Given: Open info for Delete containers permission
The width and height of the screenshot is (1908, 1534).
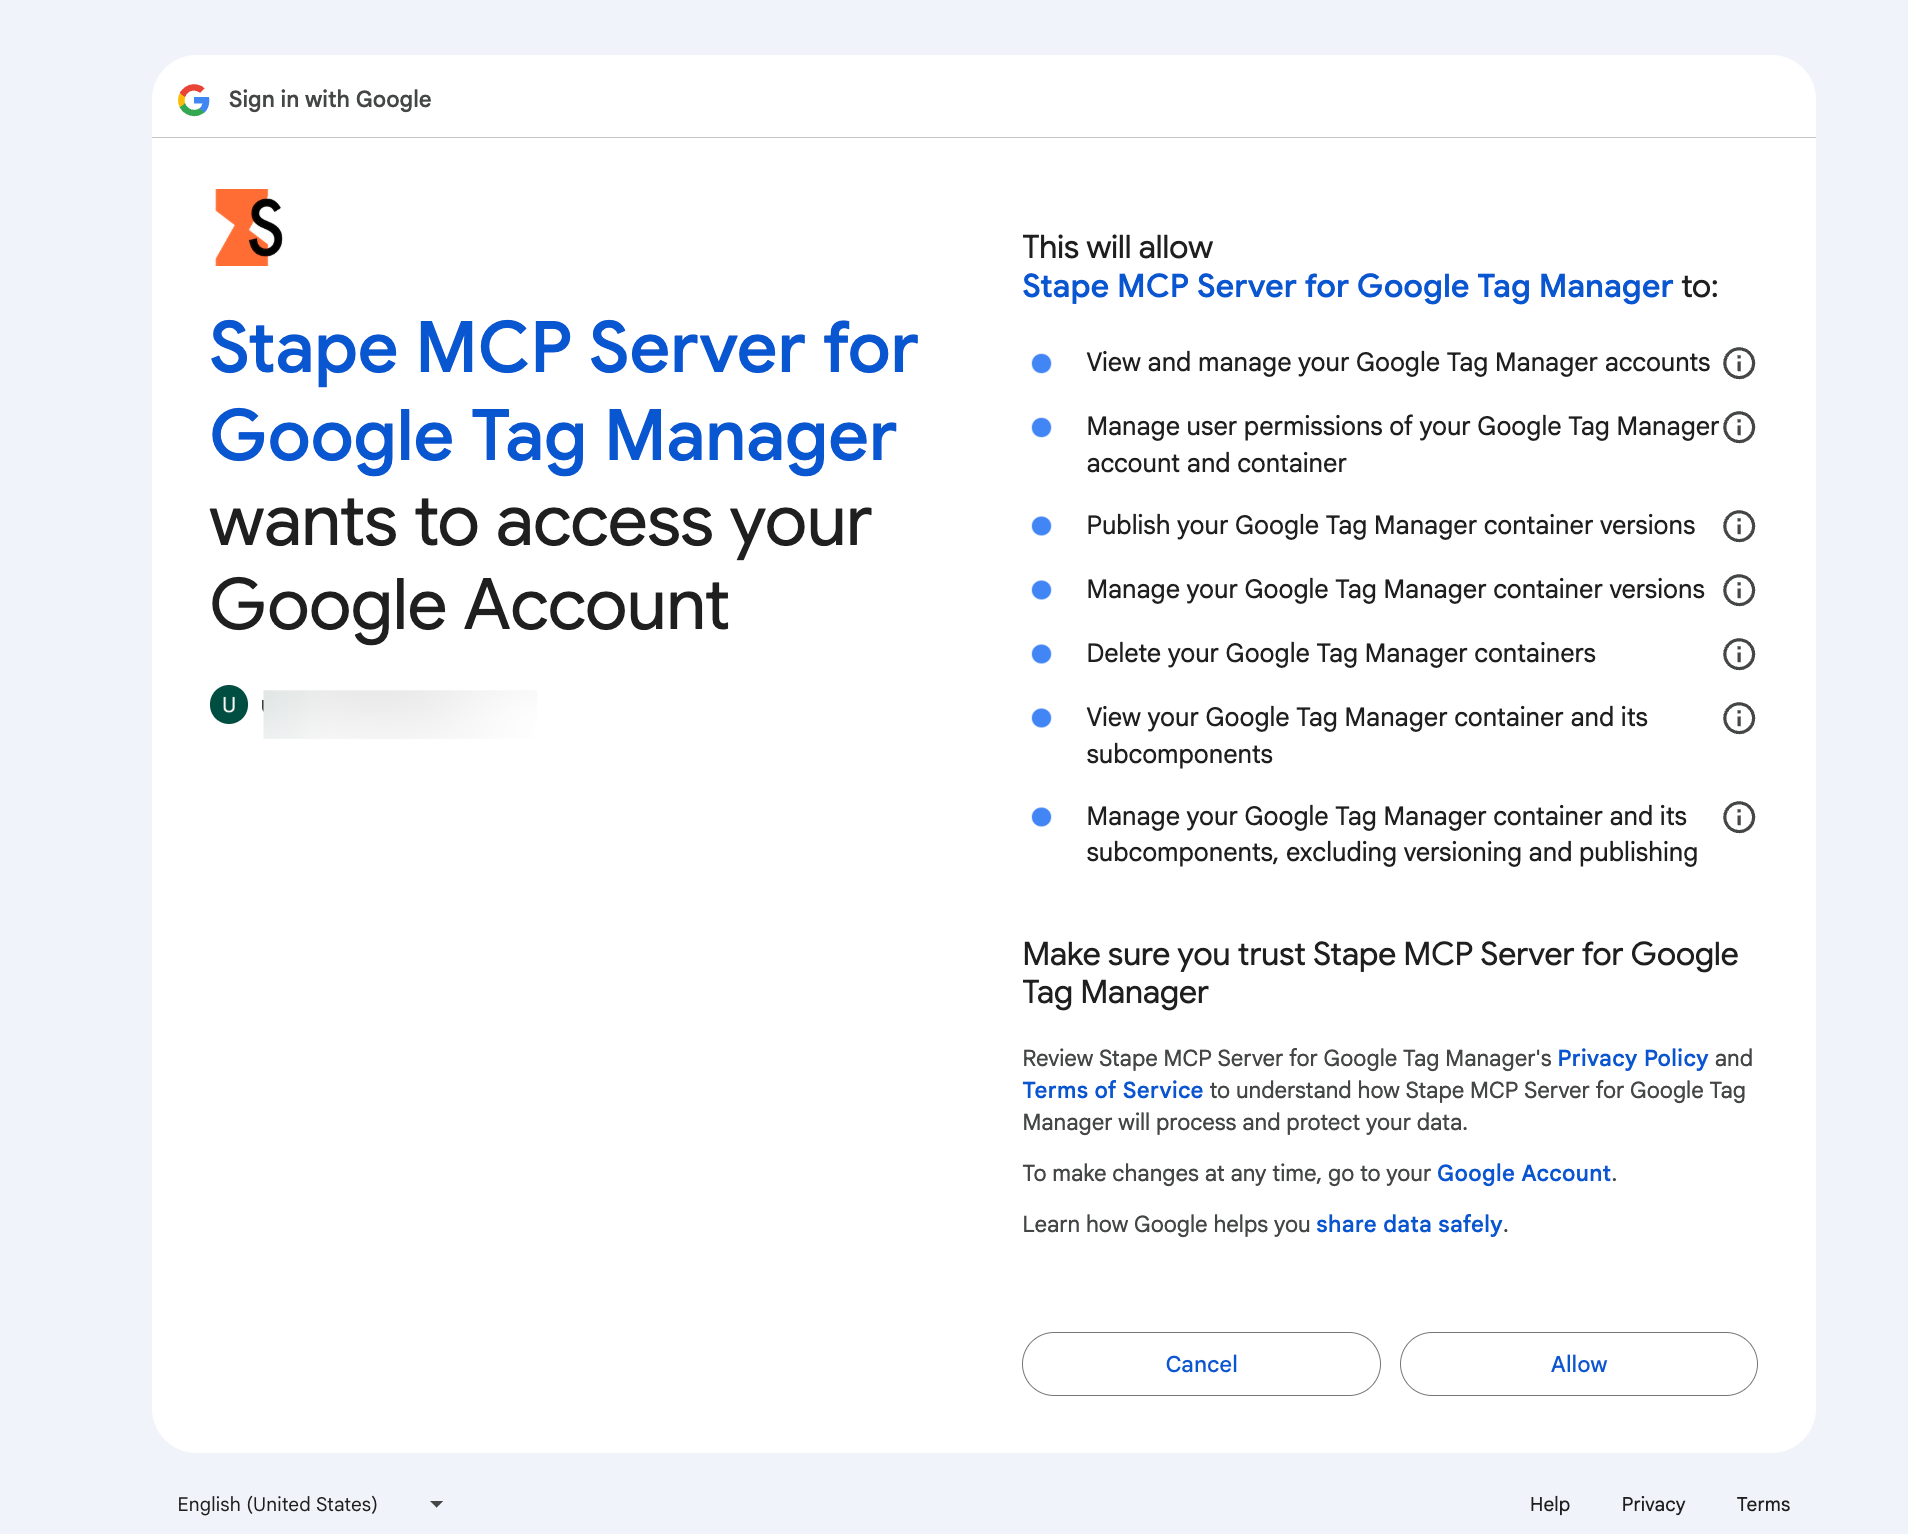Looking at the screenshot, I should point(1739,654).
